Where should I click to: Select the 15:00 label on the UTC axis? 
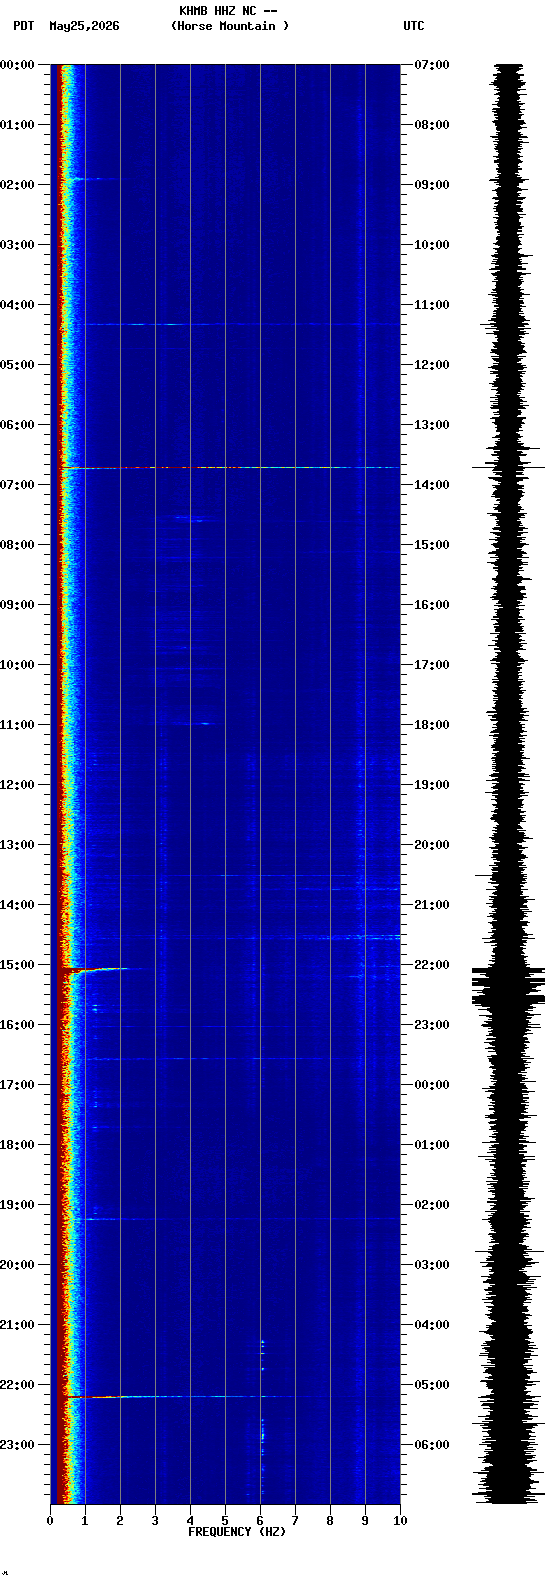click(432, 545)
